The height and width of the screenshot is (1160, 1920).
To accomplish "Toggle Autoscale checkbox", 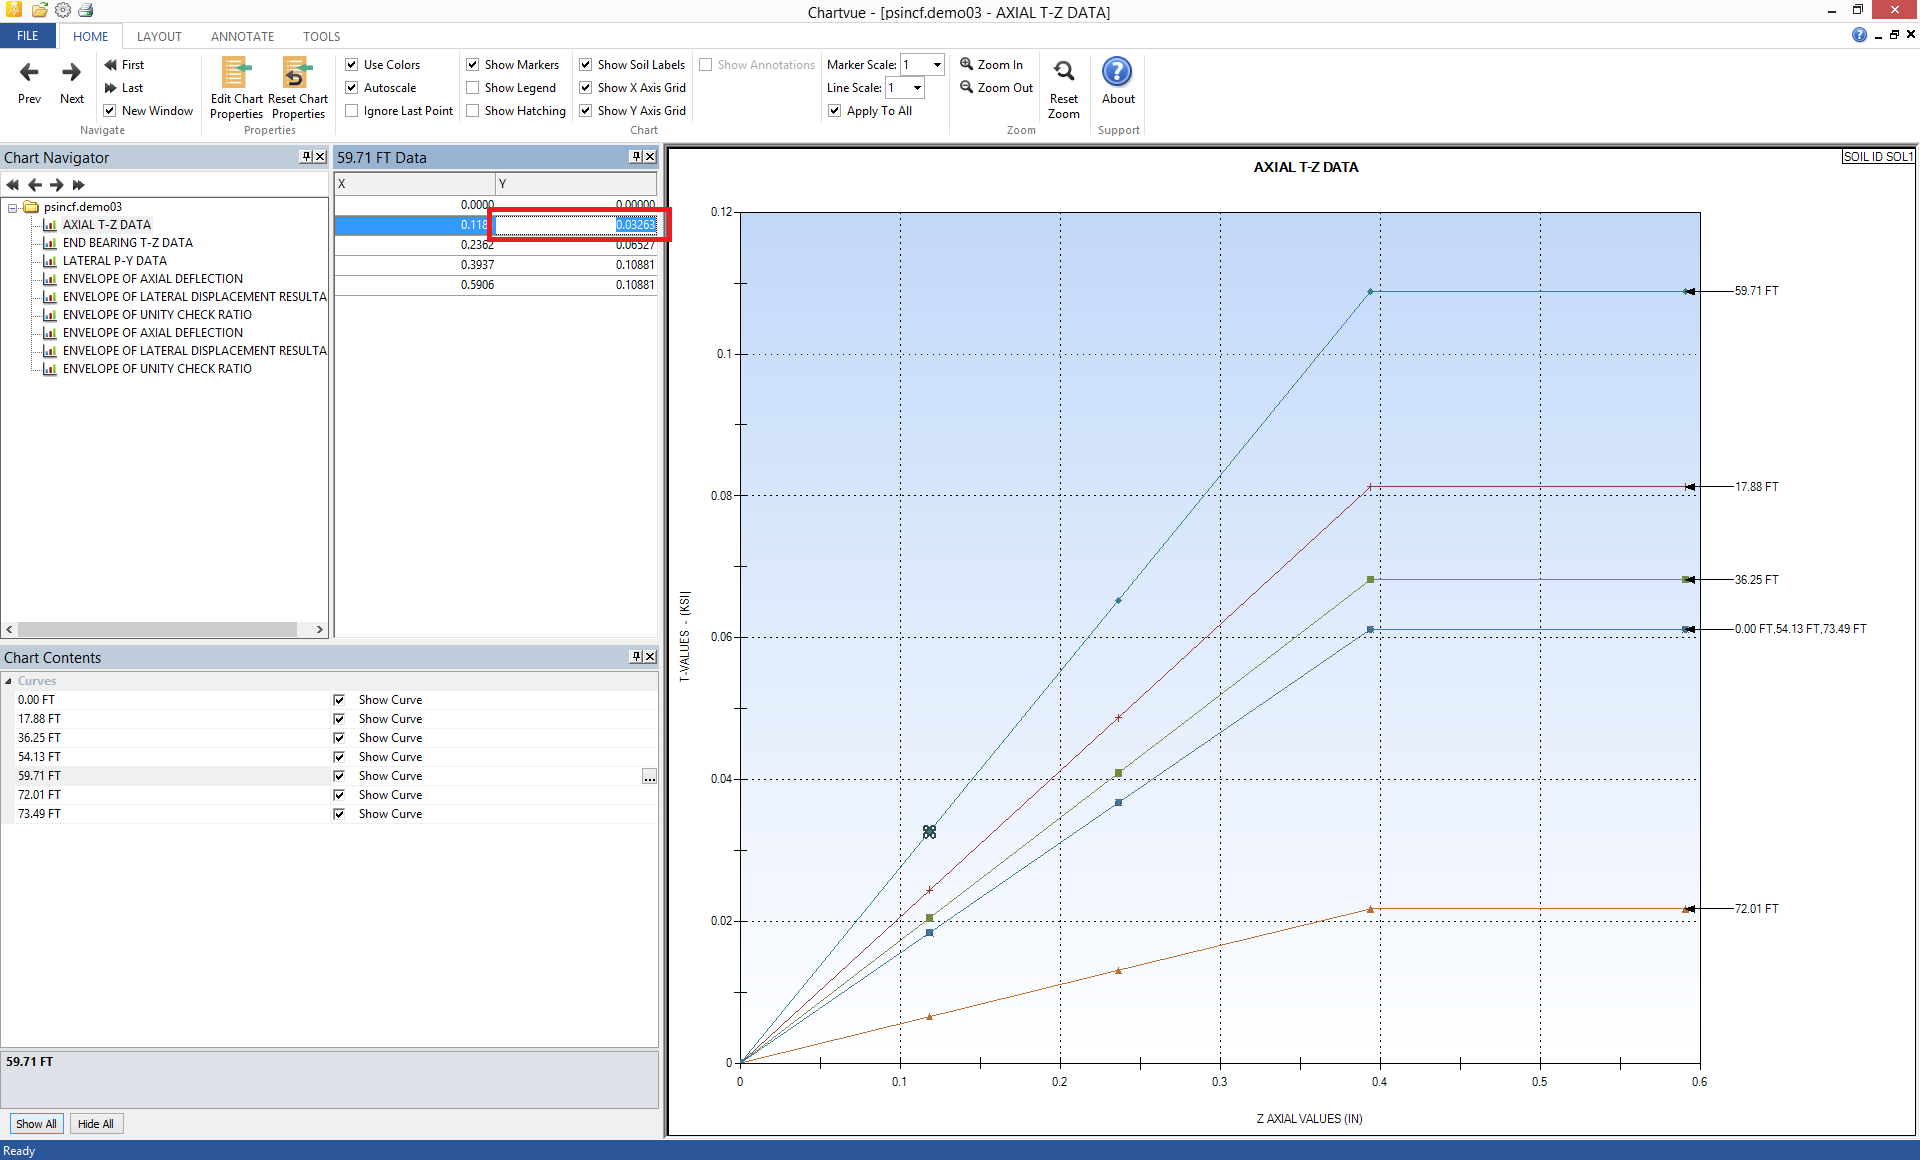I will click(352, 88).
